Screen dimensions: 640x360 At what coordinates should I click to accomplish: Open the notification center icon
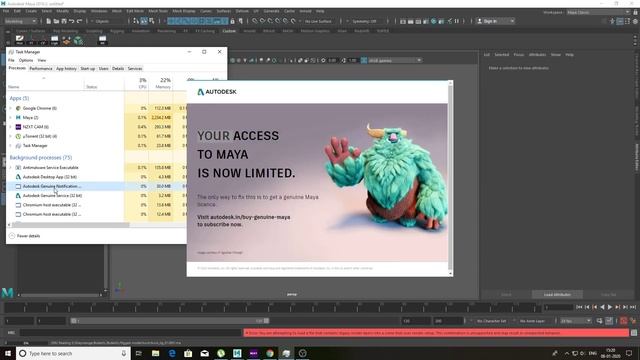tap(629, 353)
